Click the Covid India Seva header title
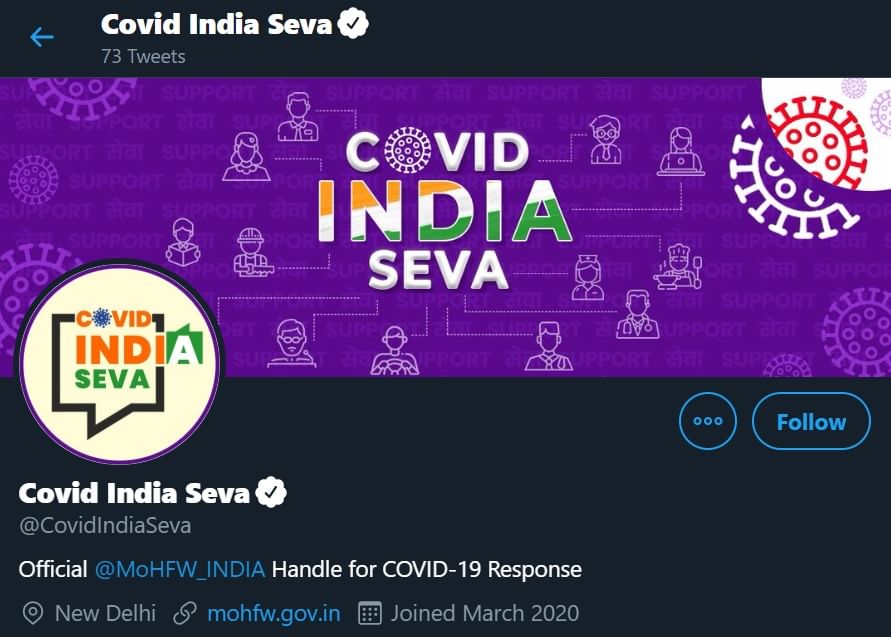891x637 pixels. [216, 24]
